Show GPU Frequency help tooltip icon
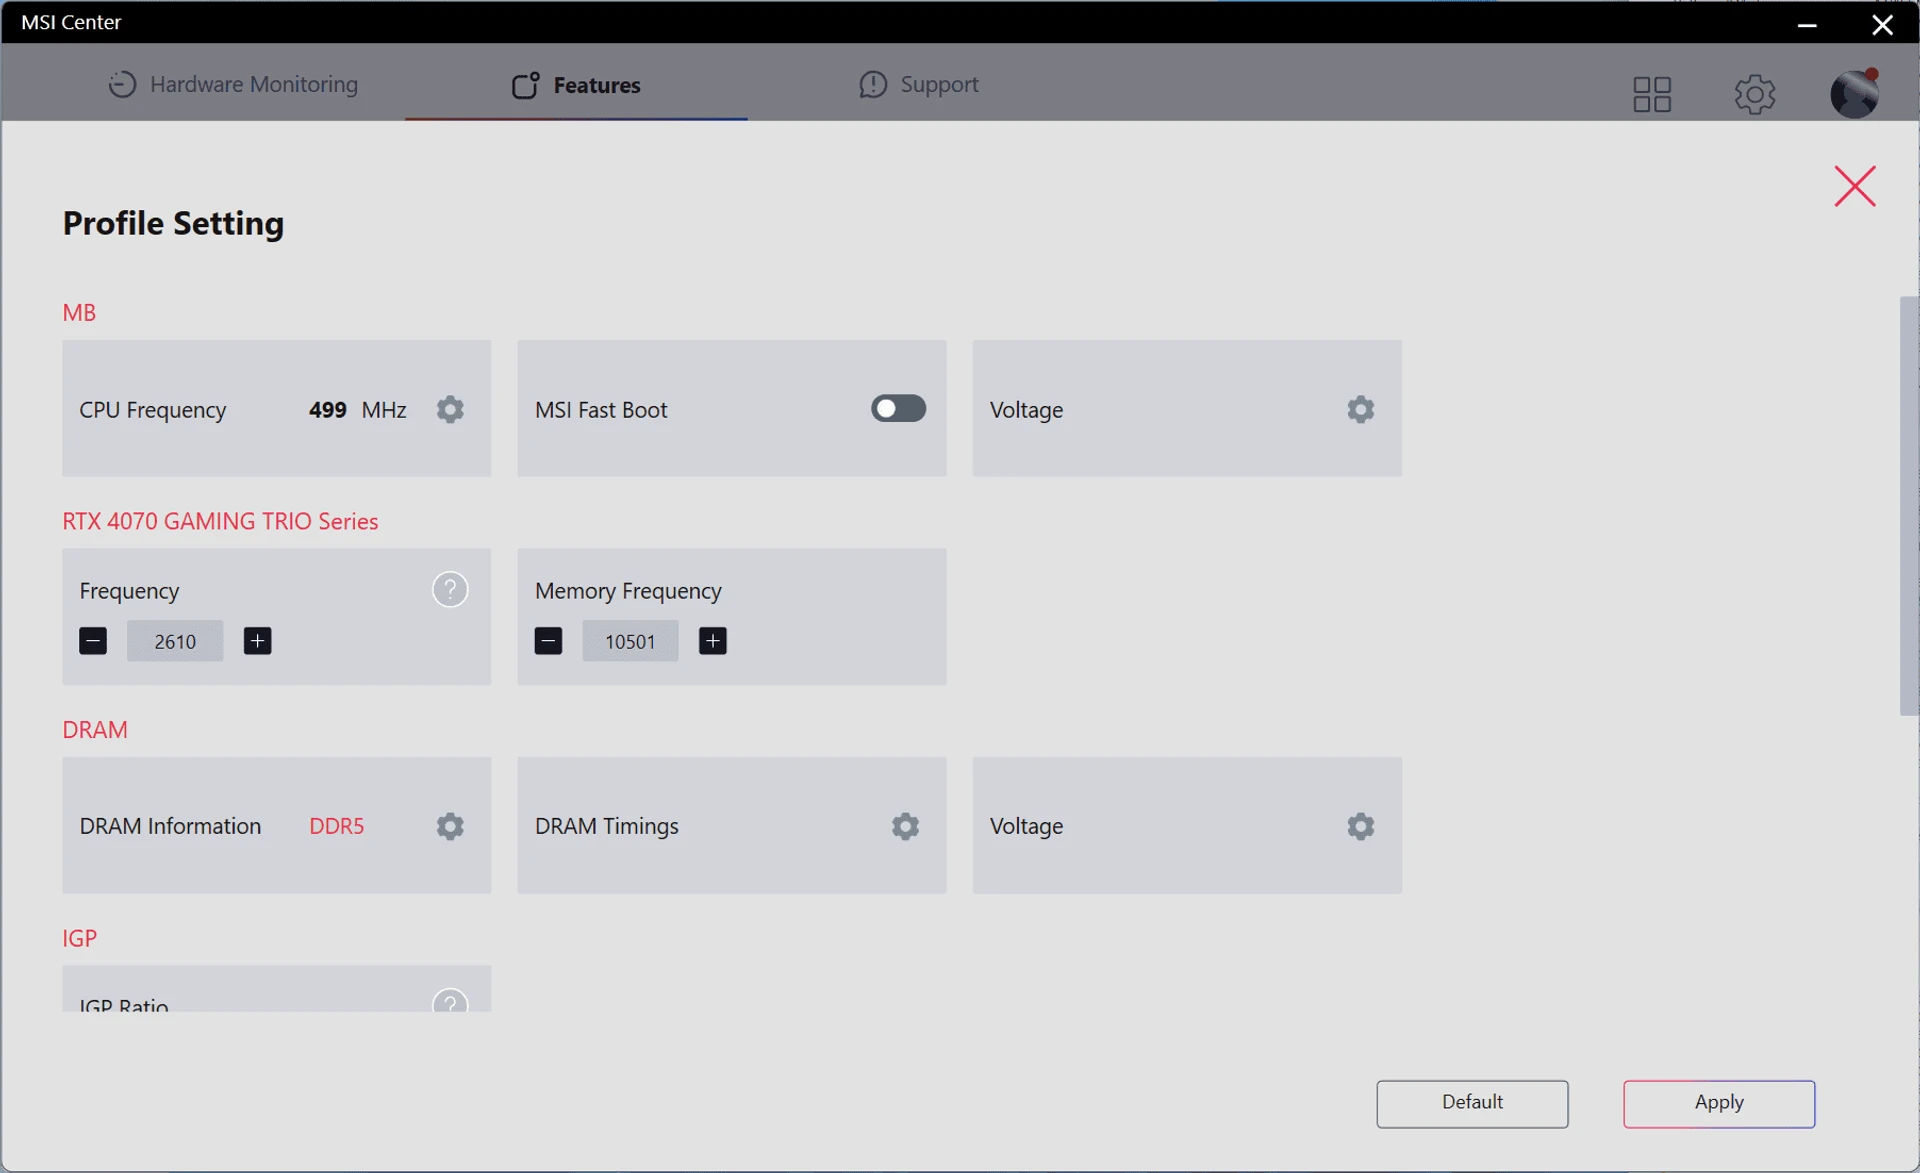 tap(450, 590)
